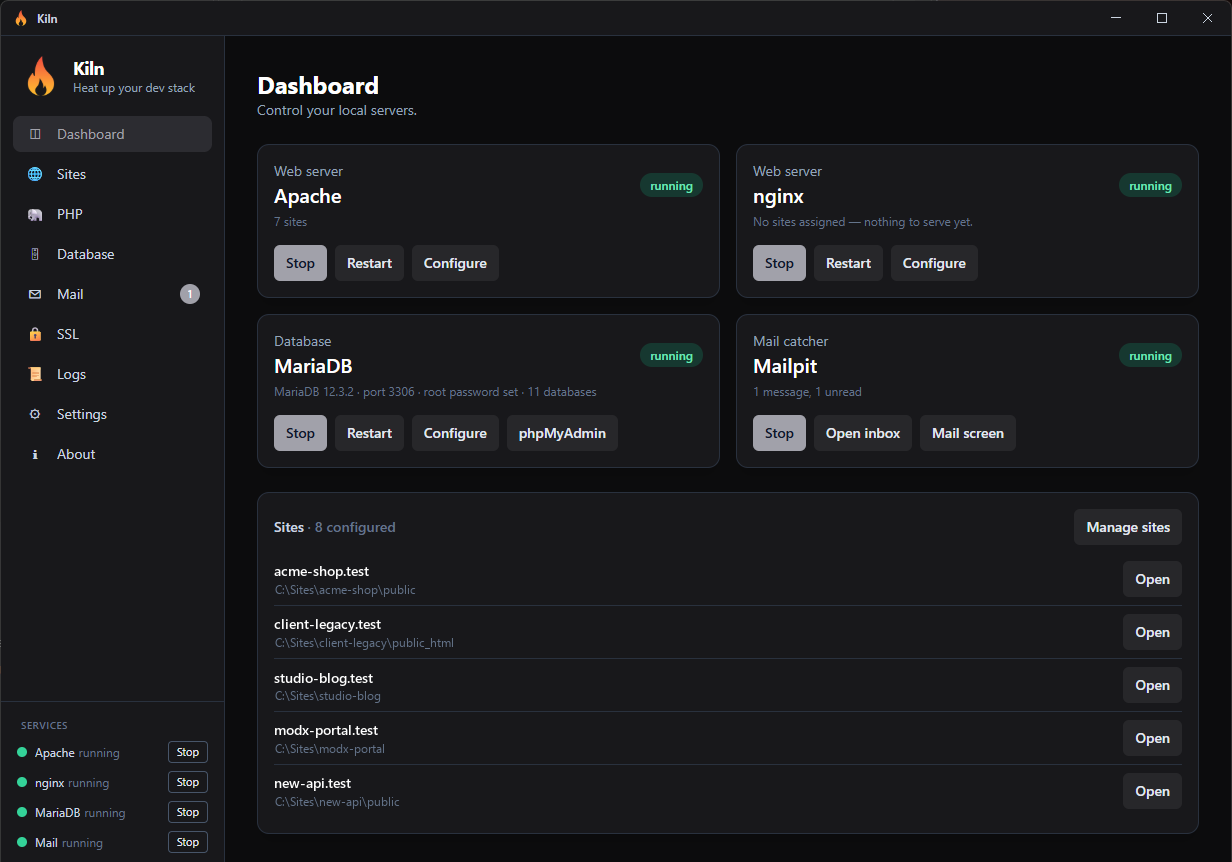Open the modx-portal.test site
Viewport: 1232px width, 862px height.
[1152, 738]
